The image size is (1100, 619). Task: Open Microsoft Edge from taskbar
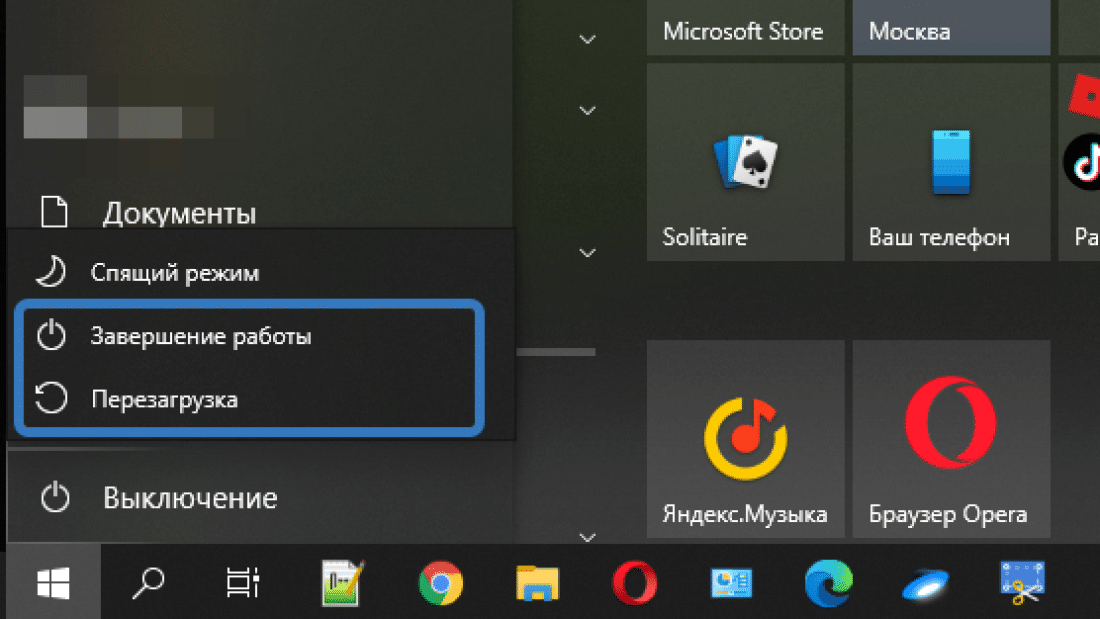[x=829, y=582]
